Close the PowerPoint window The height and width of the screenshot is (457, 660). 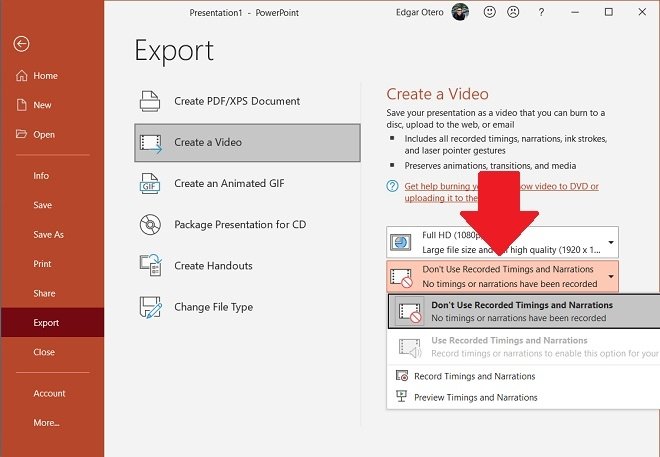coord(642,12)
